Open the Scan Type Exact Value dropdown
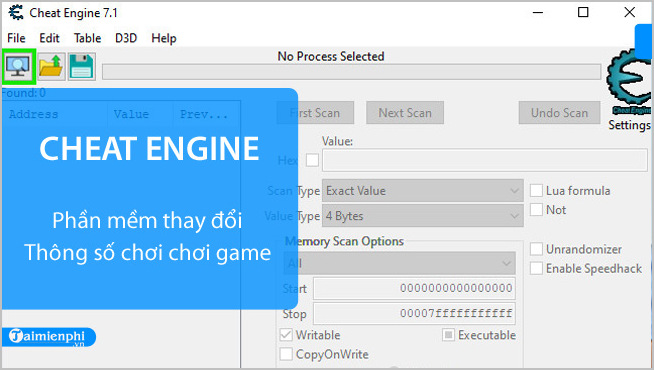Screen dimensions: 654x370 point(423,191)
